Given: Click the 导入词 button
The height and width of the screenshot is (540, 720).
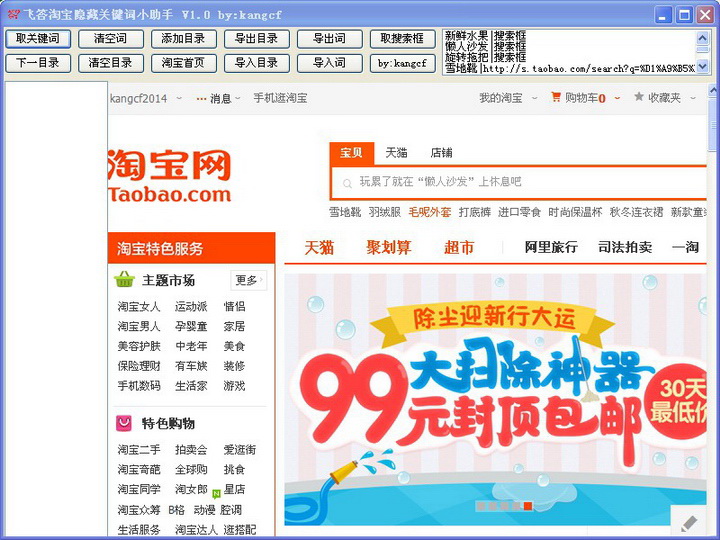Looking at the screenshot, I should 329,63.
